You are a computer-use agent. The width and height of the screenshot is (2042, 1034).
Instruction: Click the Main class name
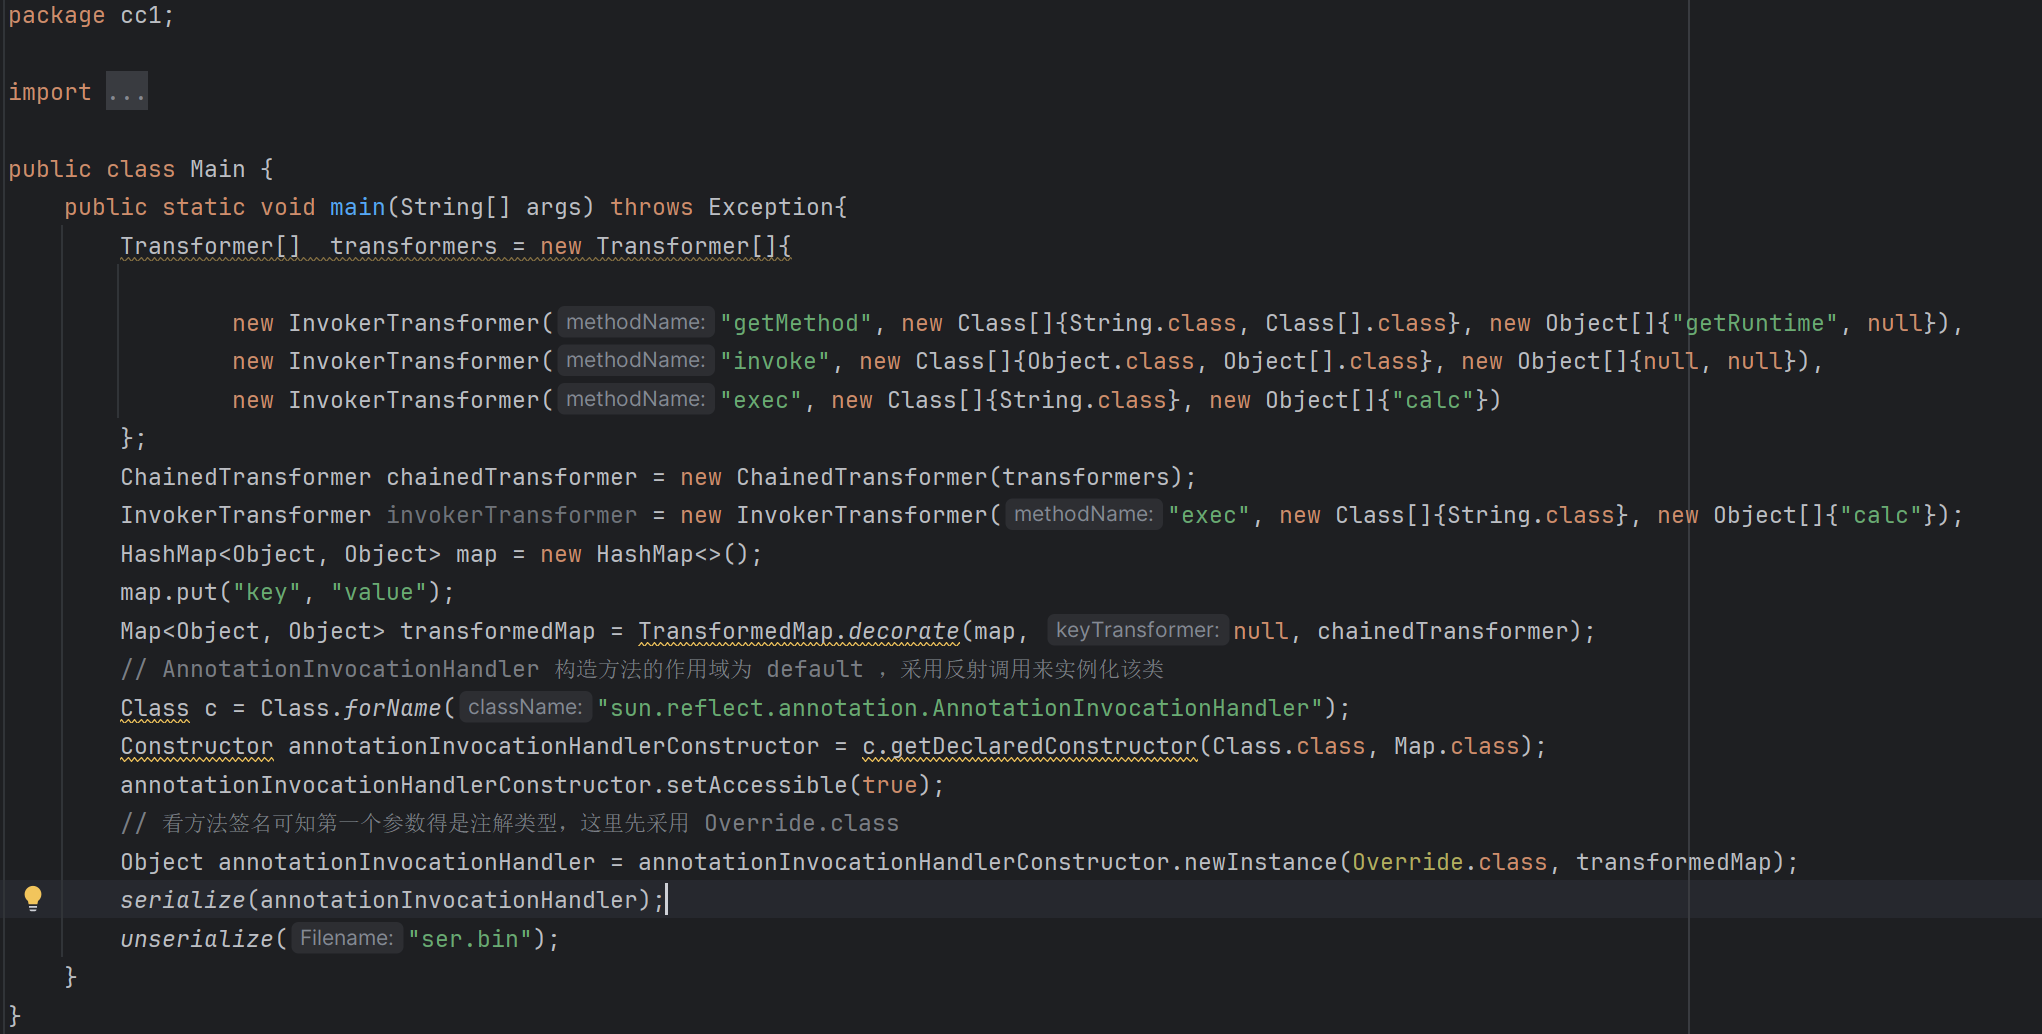[x=217, y=169]
